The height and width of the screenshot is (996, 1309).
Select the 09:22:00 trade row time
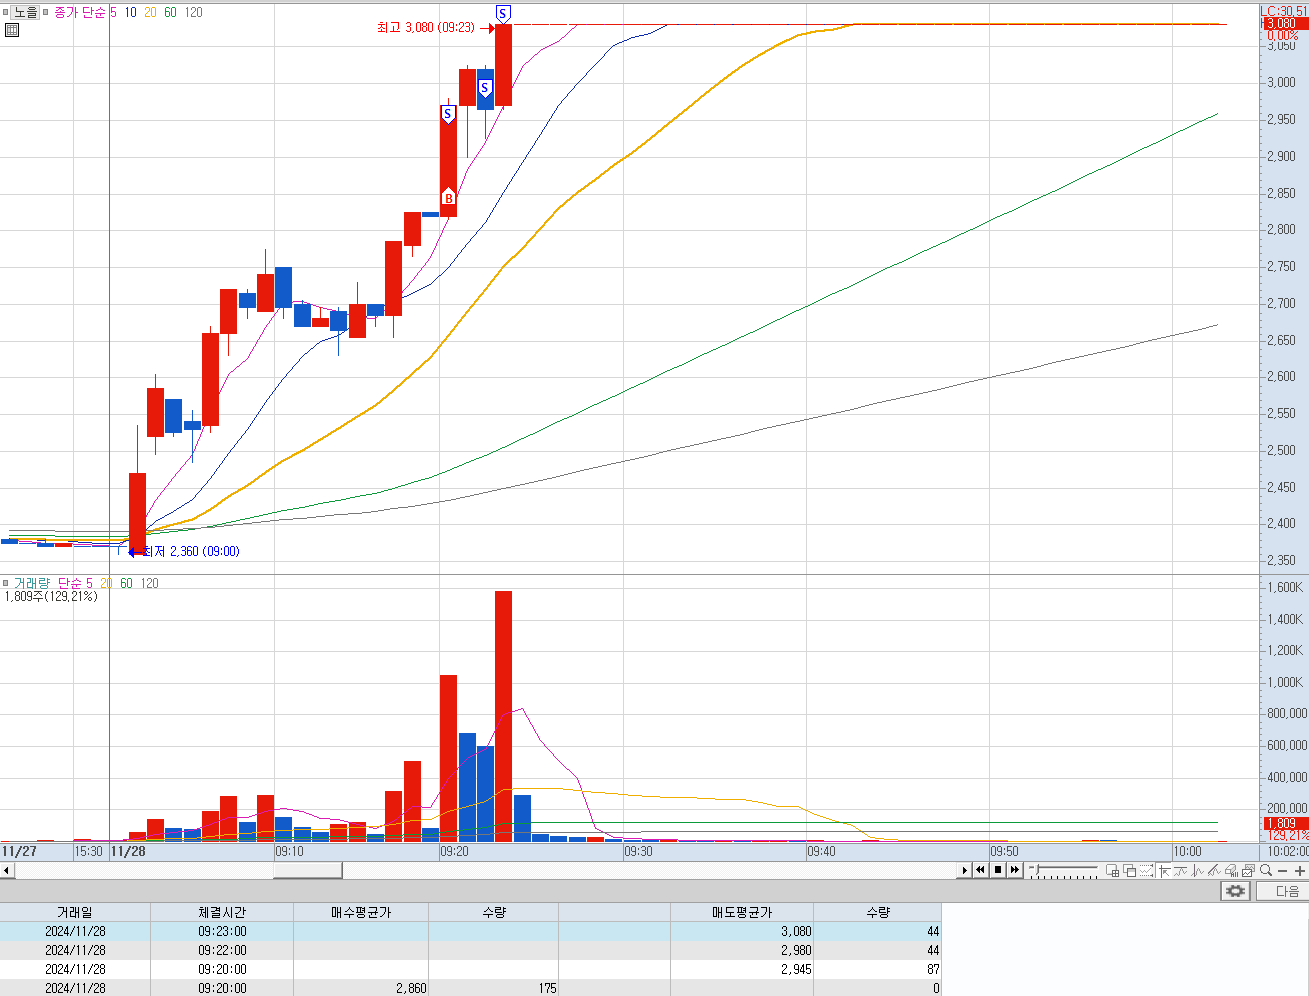tap(222, 950)
